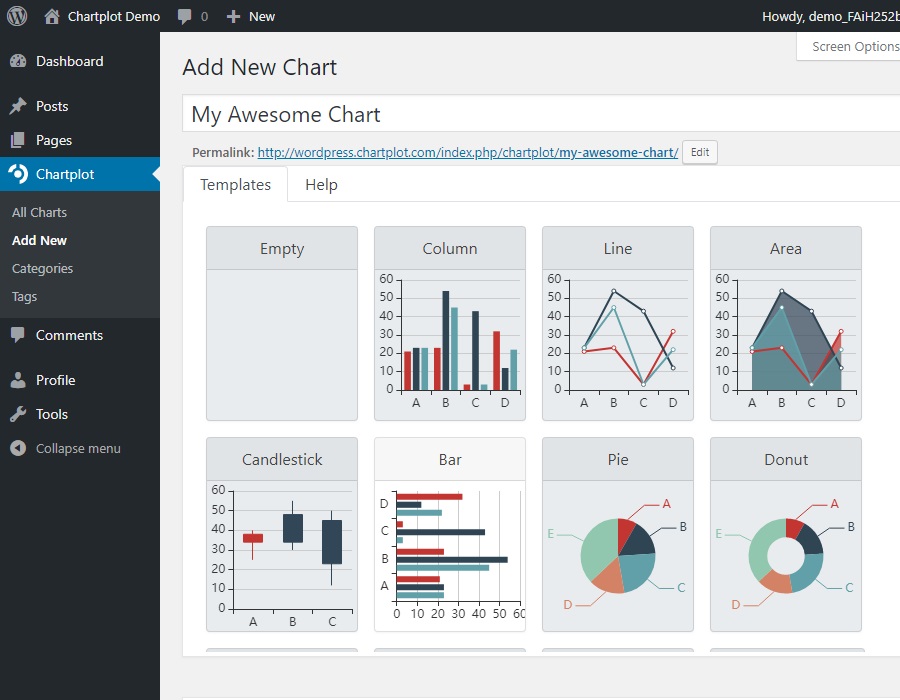Open the Profile user icon
The image size is (900, 700).
click(18, 380)
